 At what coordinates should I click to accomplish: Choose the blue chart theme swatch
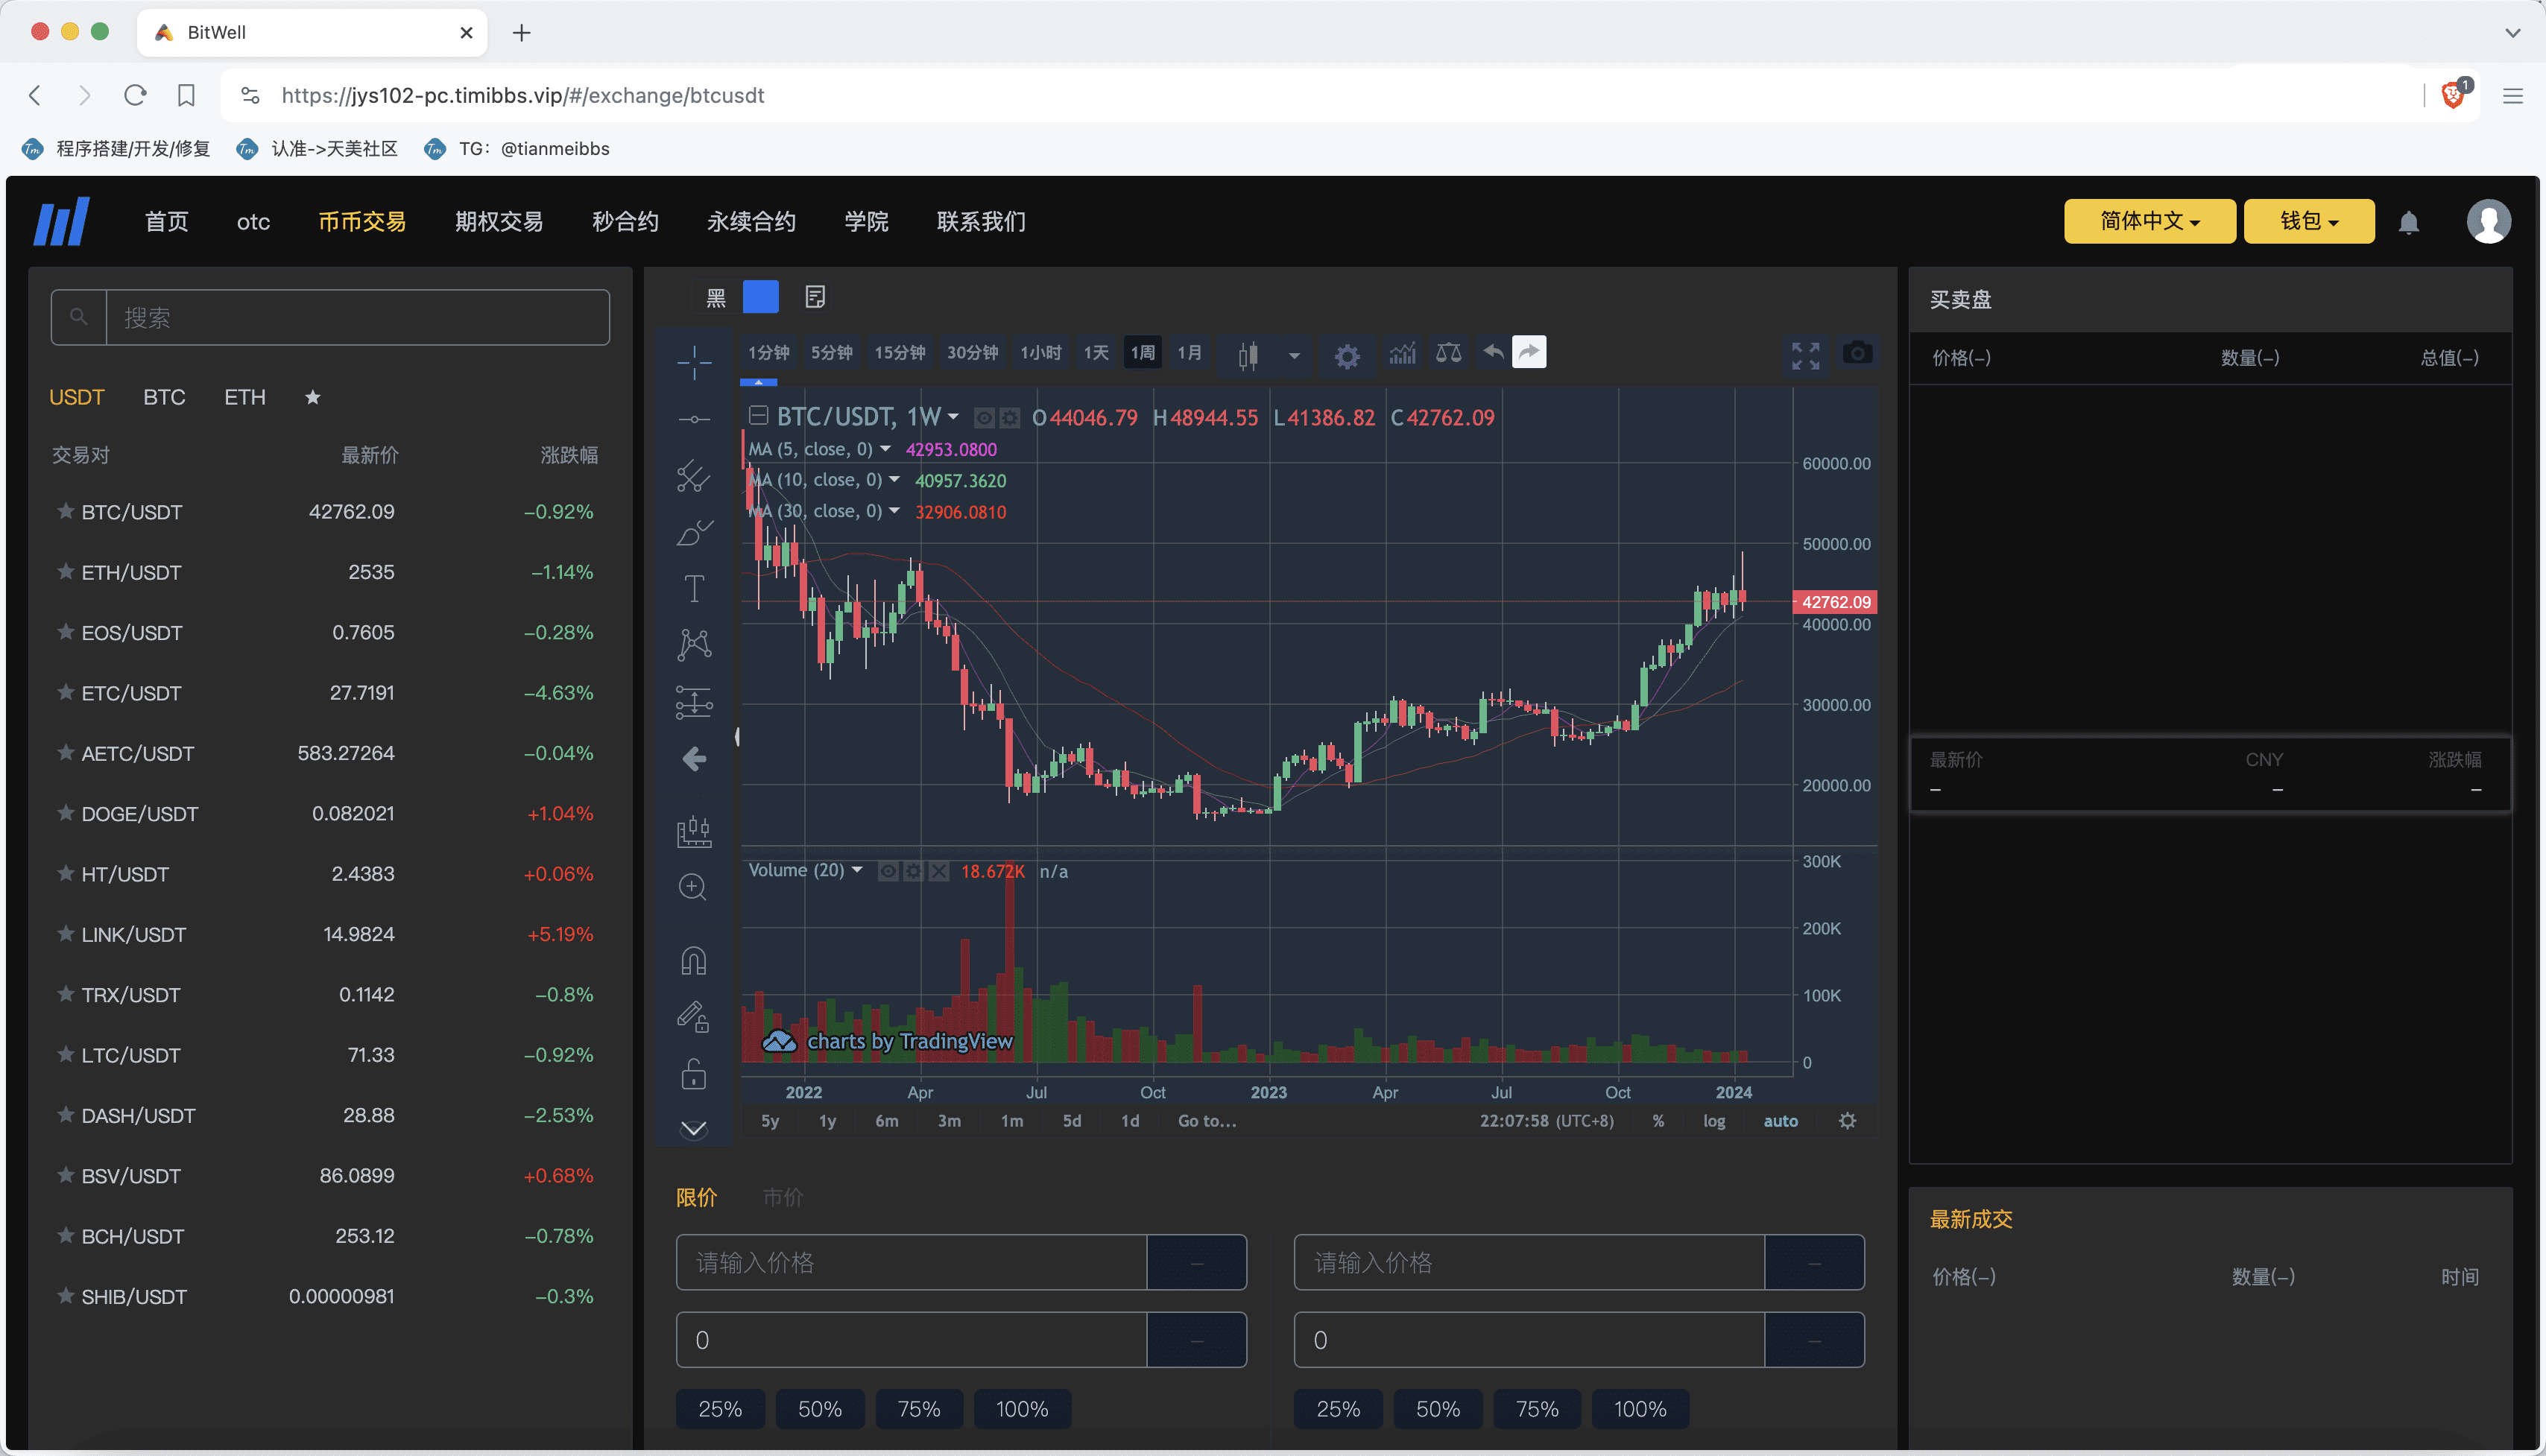pos(760,297)
